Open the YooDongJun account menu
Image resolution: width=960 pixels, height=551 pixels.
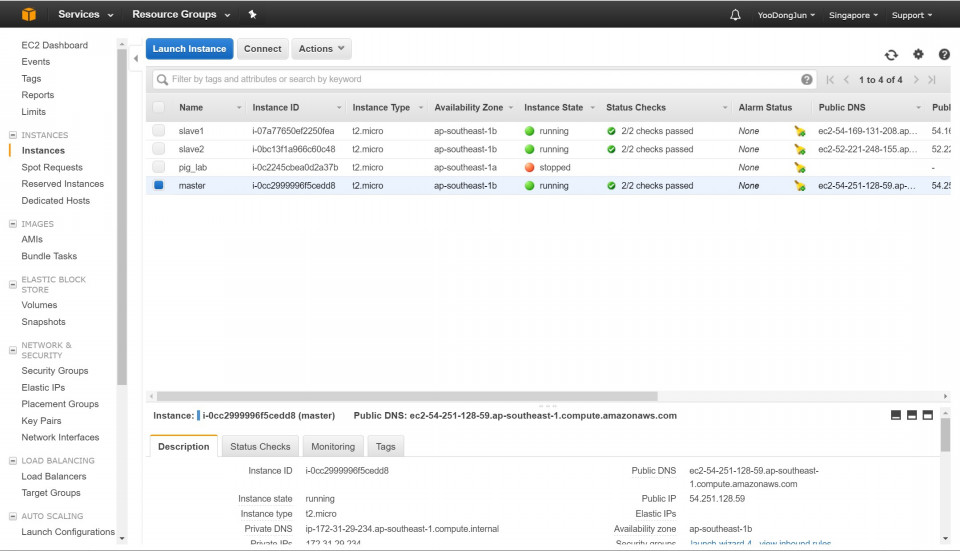786,15
